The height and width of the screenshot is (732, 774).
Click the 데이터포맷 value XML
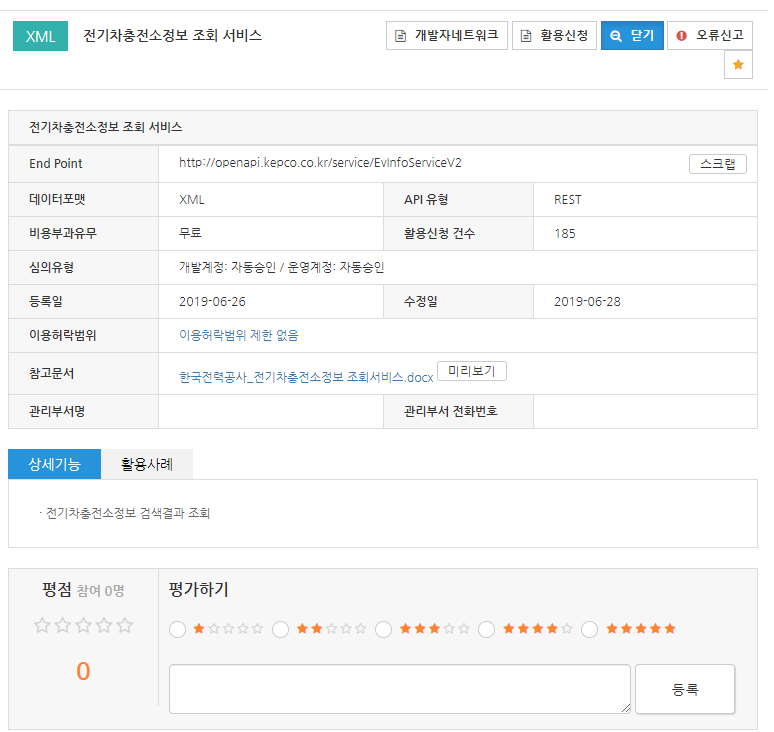[x=193, y=201]
